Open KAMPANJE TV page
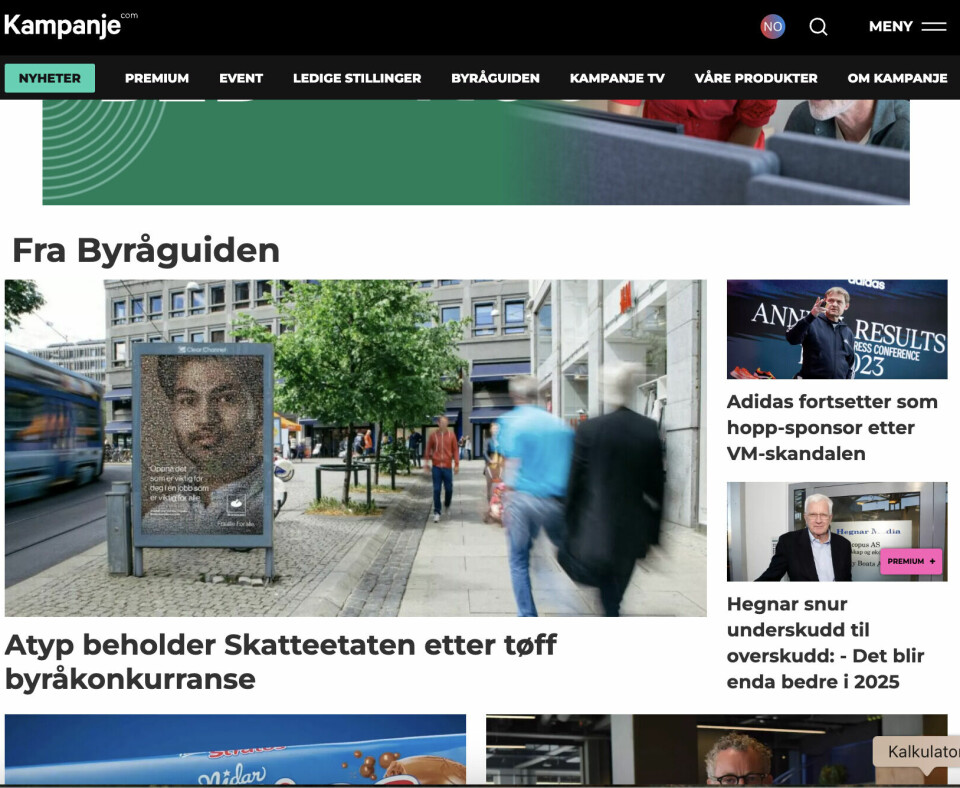This screenshot has height=788, width=960. (x=617, y=78)
